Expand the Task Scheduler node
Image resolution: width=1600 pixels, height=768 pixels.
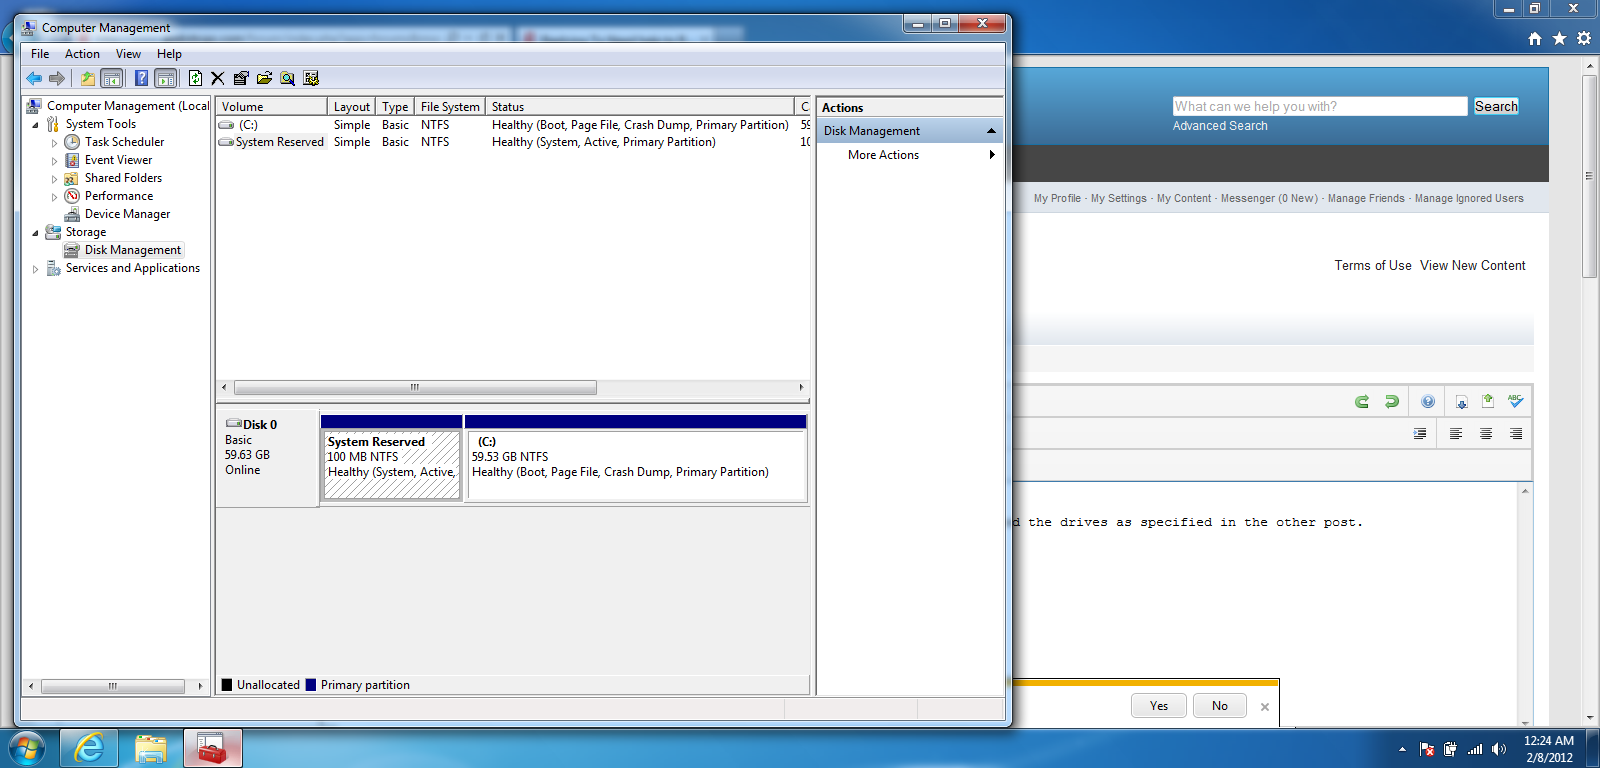coord(54,143)
